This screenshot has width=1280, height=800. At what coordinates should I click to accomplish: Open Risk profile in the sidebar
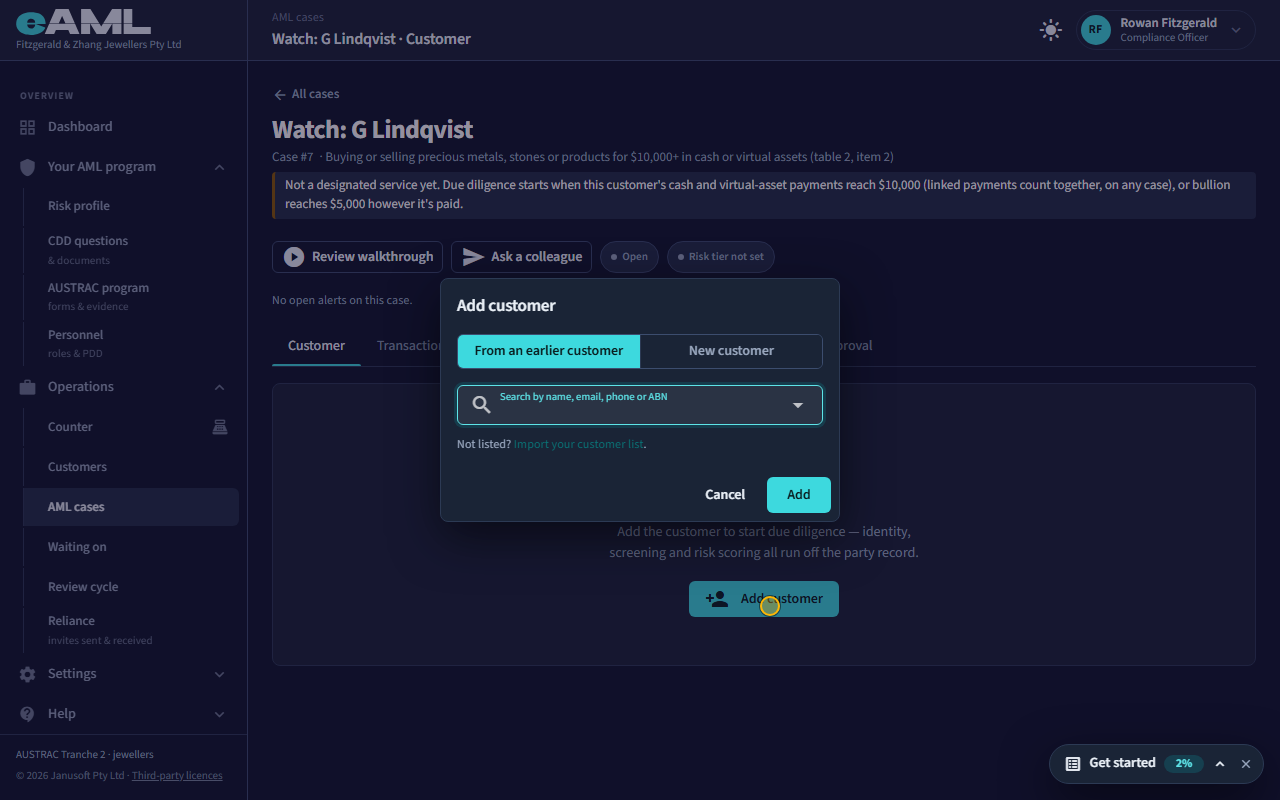pos(131,206)
